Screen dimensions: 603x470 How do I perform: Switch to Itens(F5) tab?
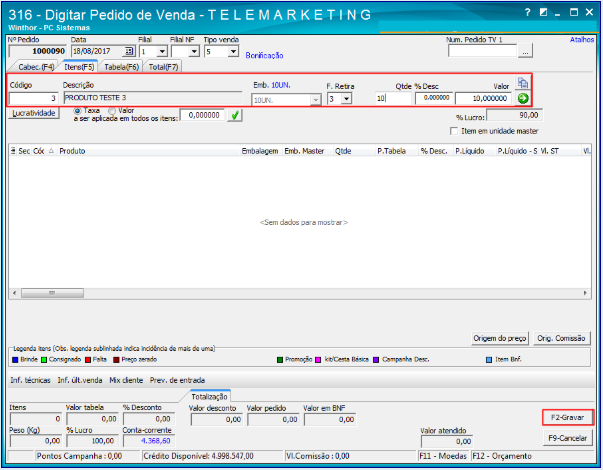point(79,67)
